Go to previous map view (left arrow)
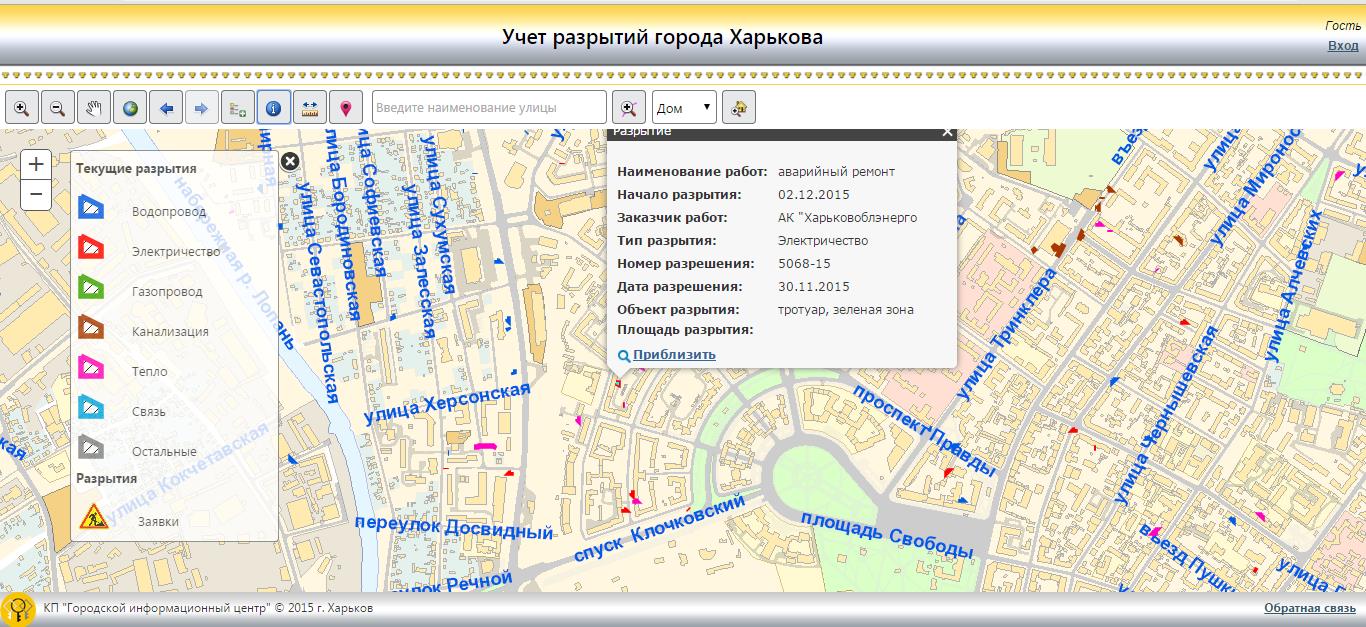Screen dimensions: 1366x627 pyautogui.click(x=166, y=107)
